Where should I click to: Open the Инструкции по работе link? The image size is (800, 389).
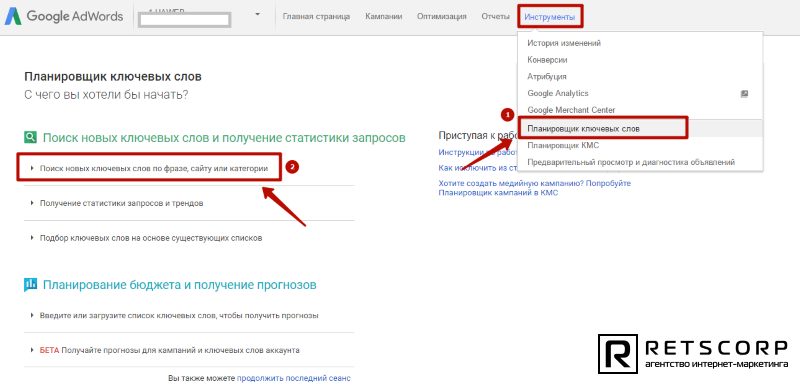tap(477, 152)
